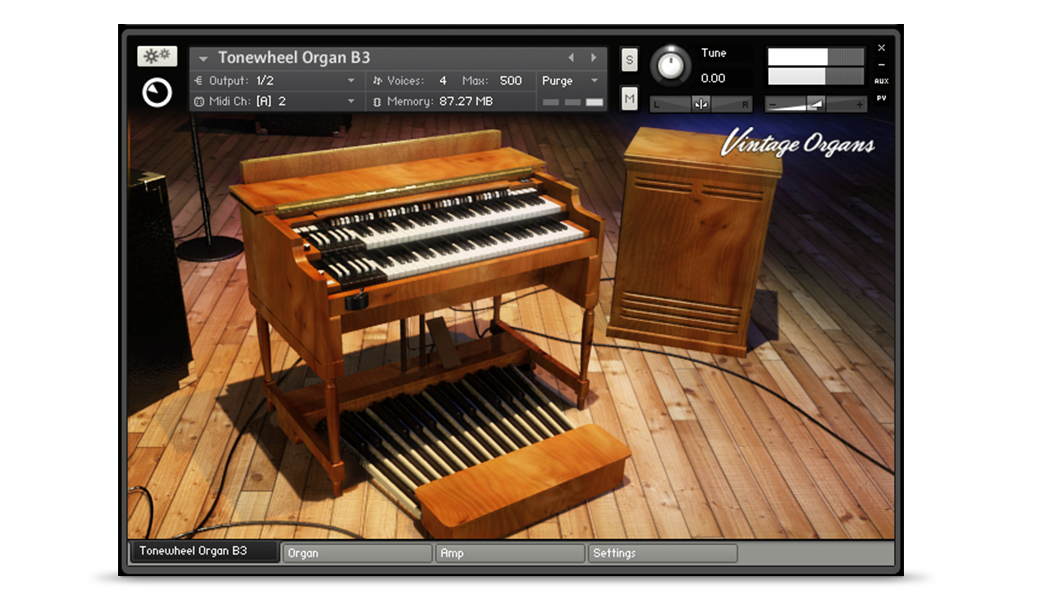
Task: Remove instrument with the X button
Action: pyautogui.click(x=881, y=48)
